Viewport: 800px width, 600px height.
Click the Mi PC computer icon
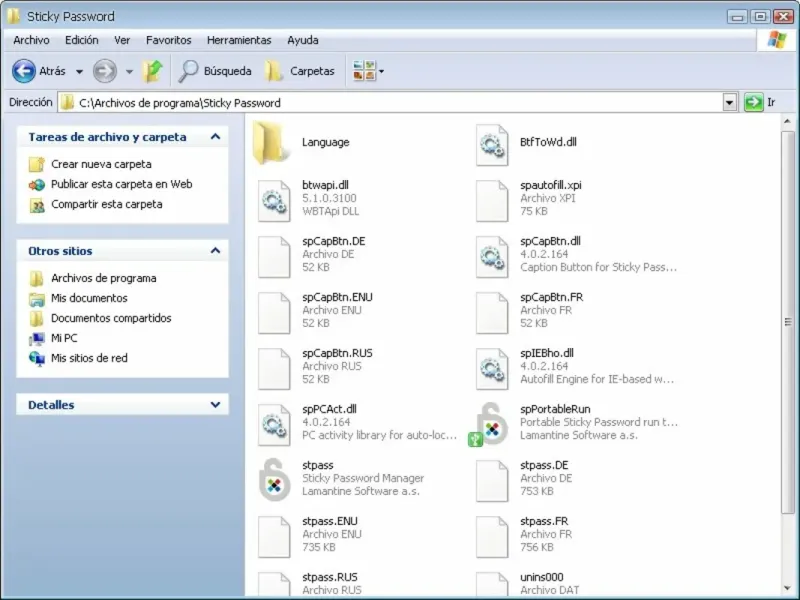click(37, 338)
